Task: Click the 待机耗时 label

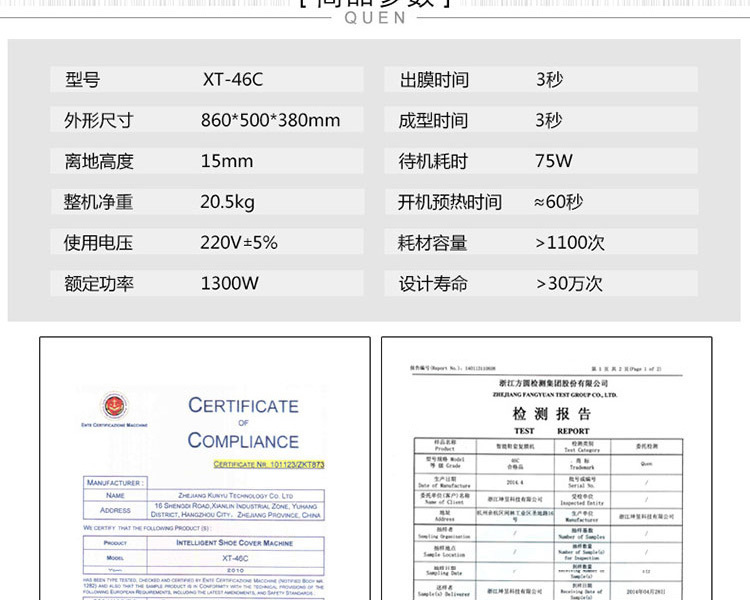Action: [433, 161]
